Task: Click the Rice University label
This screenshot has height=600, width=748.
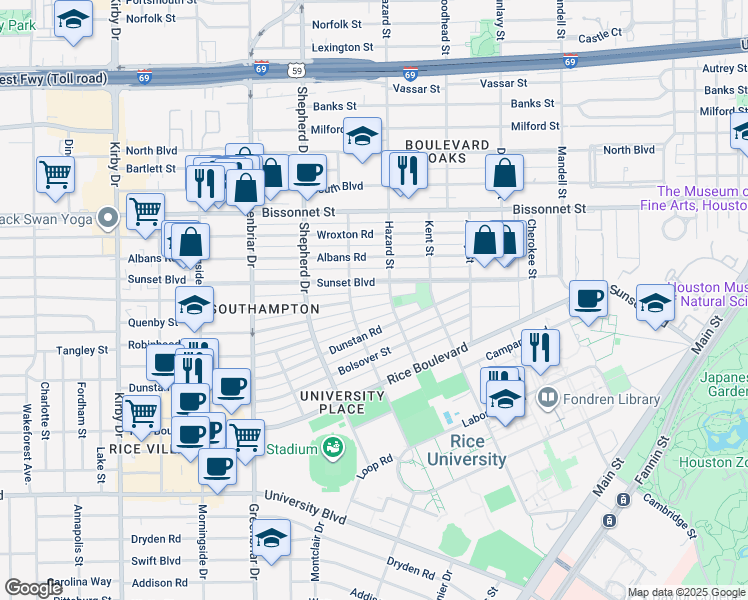Action: 466,450
